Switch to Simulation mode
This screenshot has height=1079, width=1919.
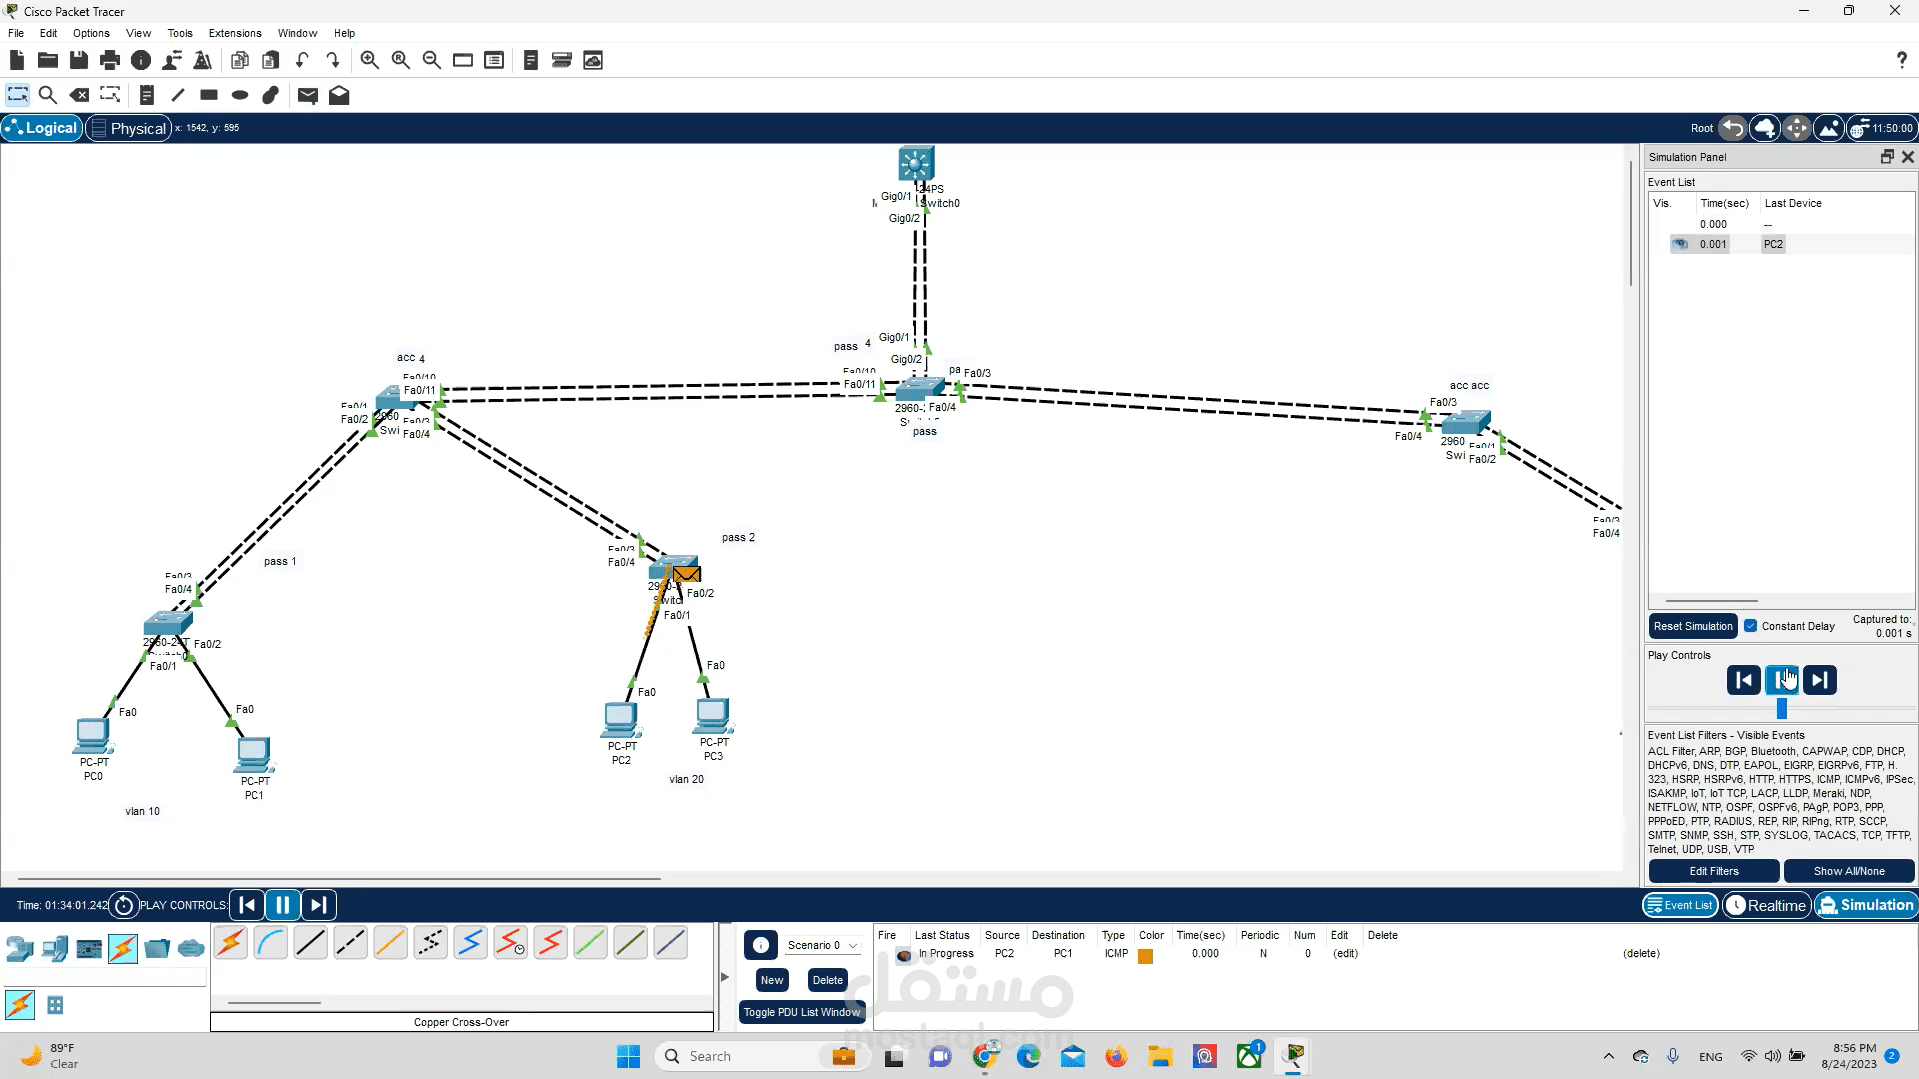(1866, 905)
